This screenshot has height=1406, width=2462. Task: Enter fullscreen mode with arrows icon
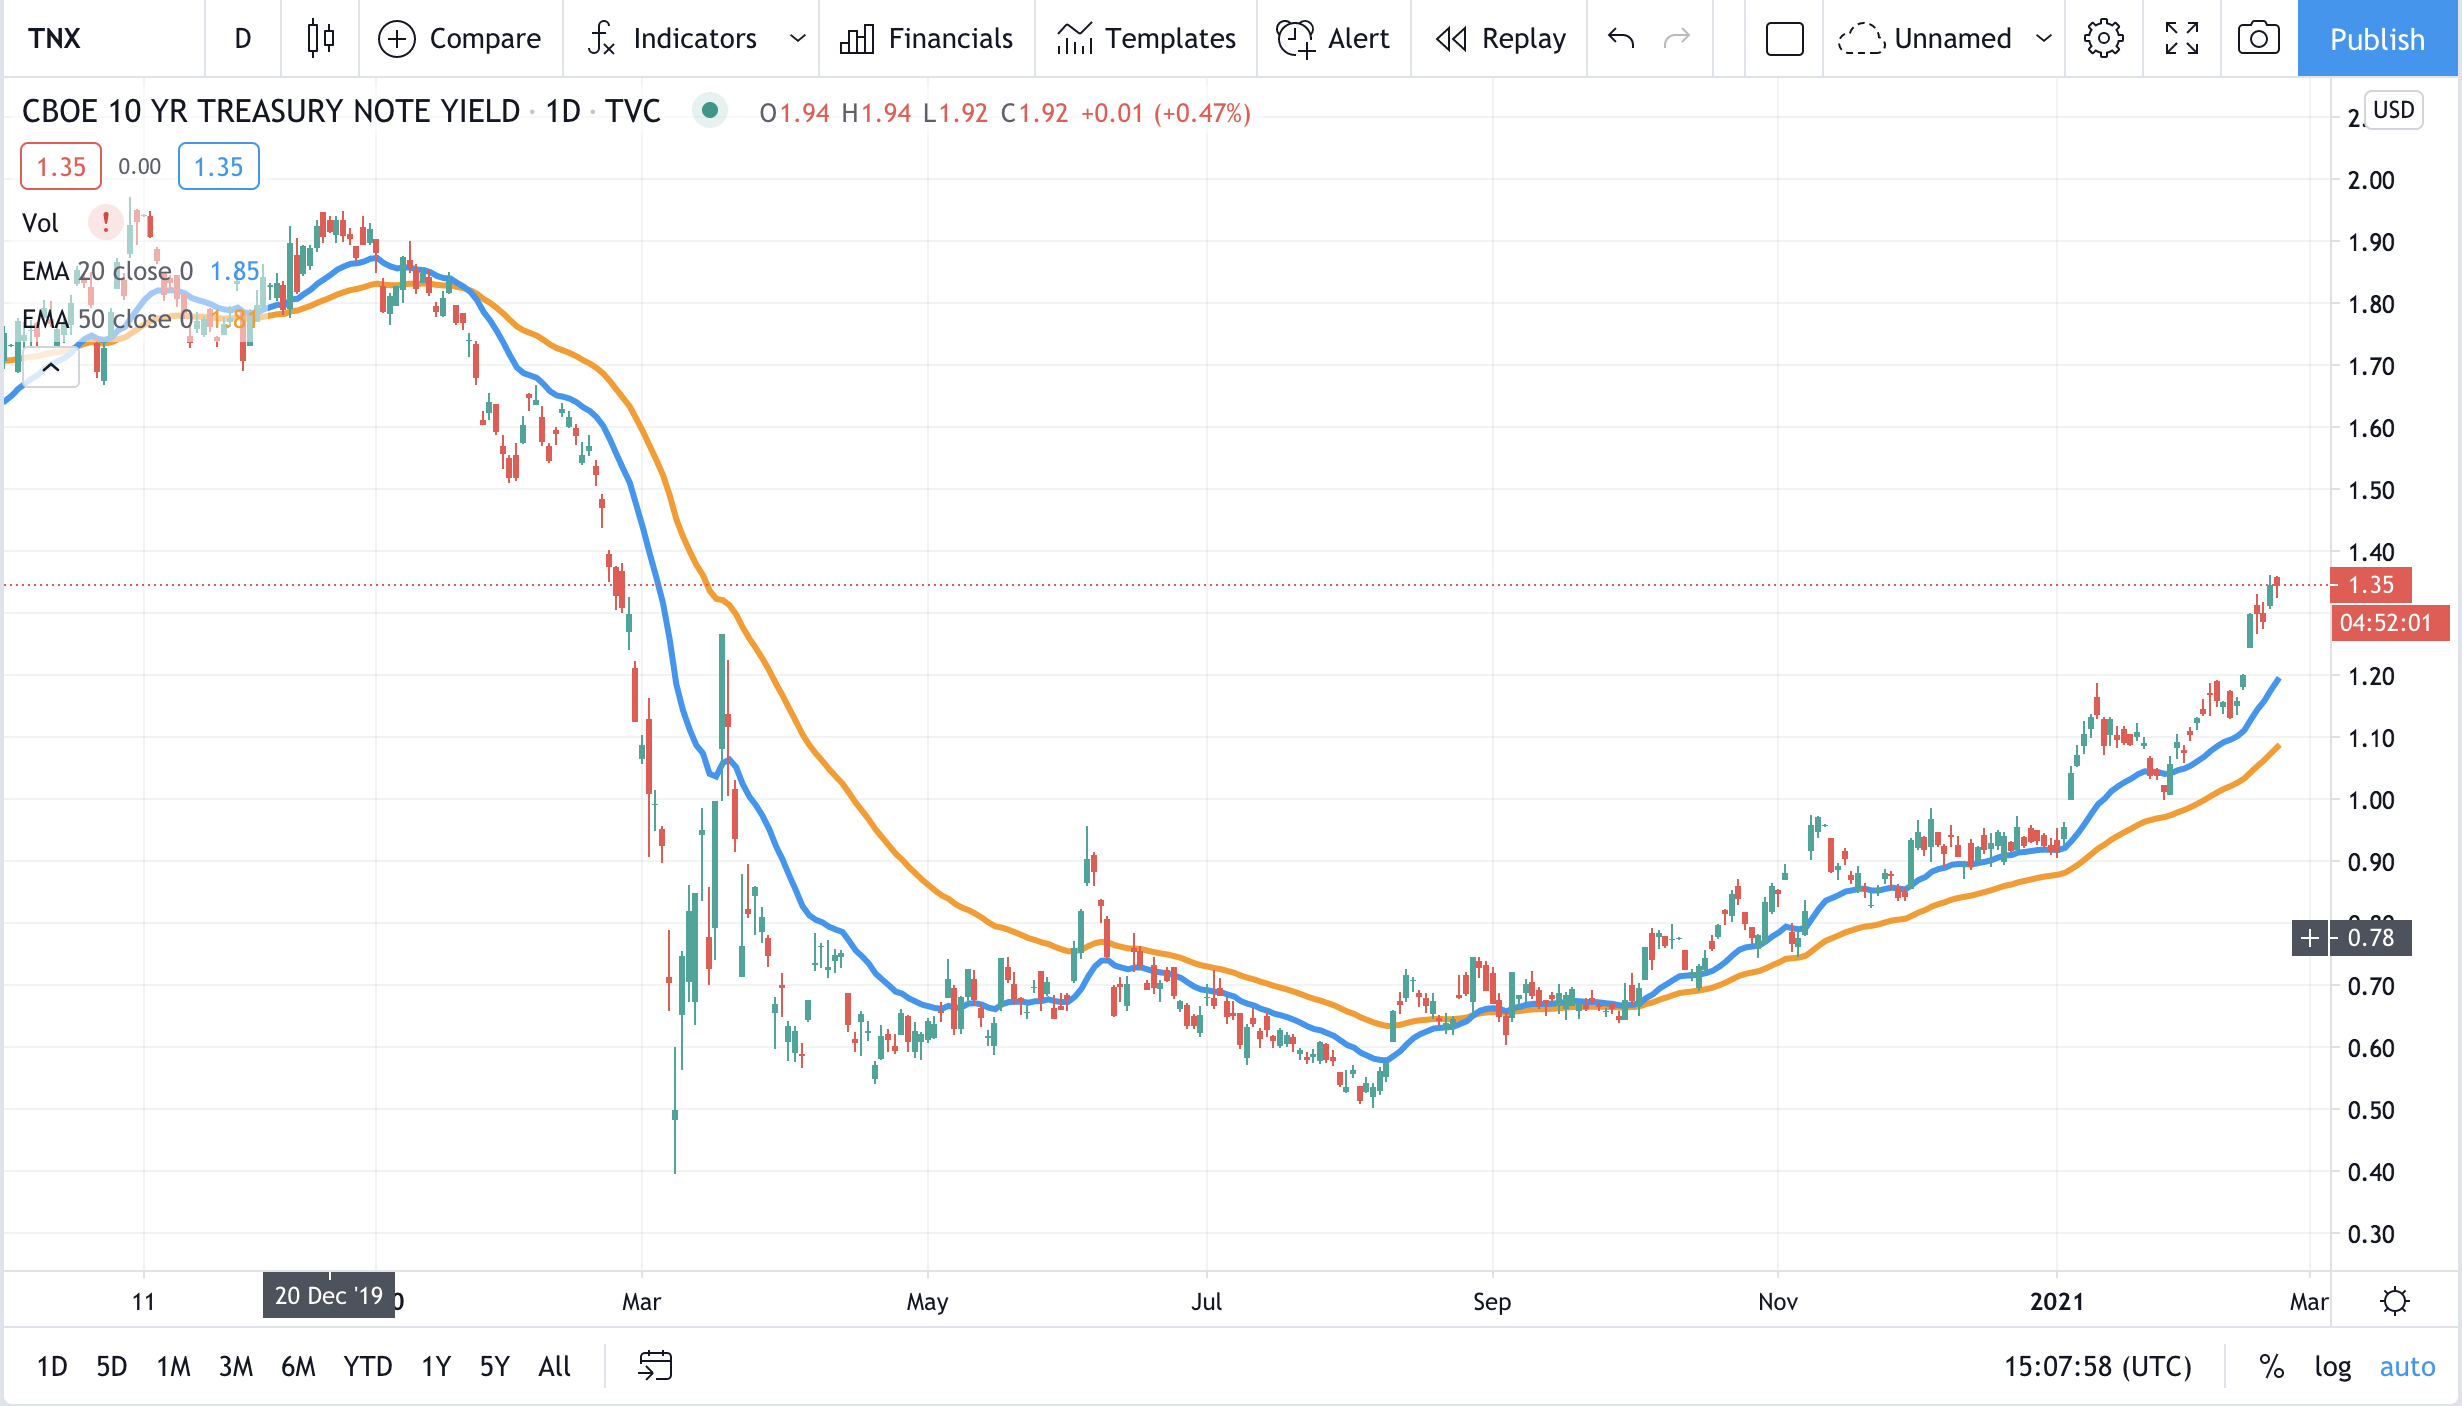coord(2181,38)
